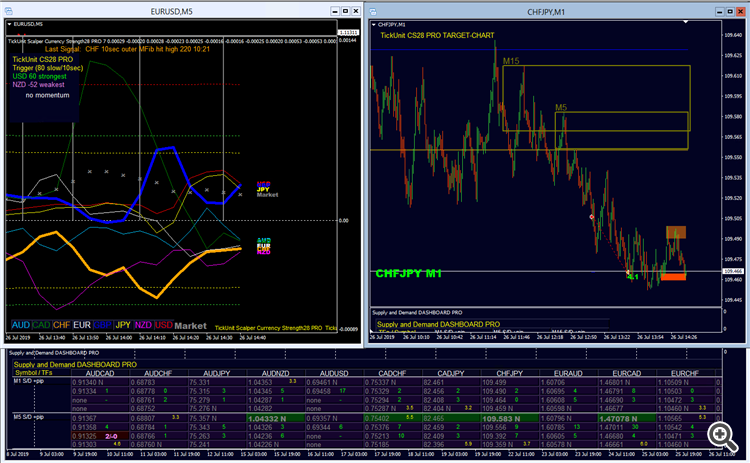
Task: Expand the EURUSD,M5 chart label arrow
Action: (9, 24)
